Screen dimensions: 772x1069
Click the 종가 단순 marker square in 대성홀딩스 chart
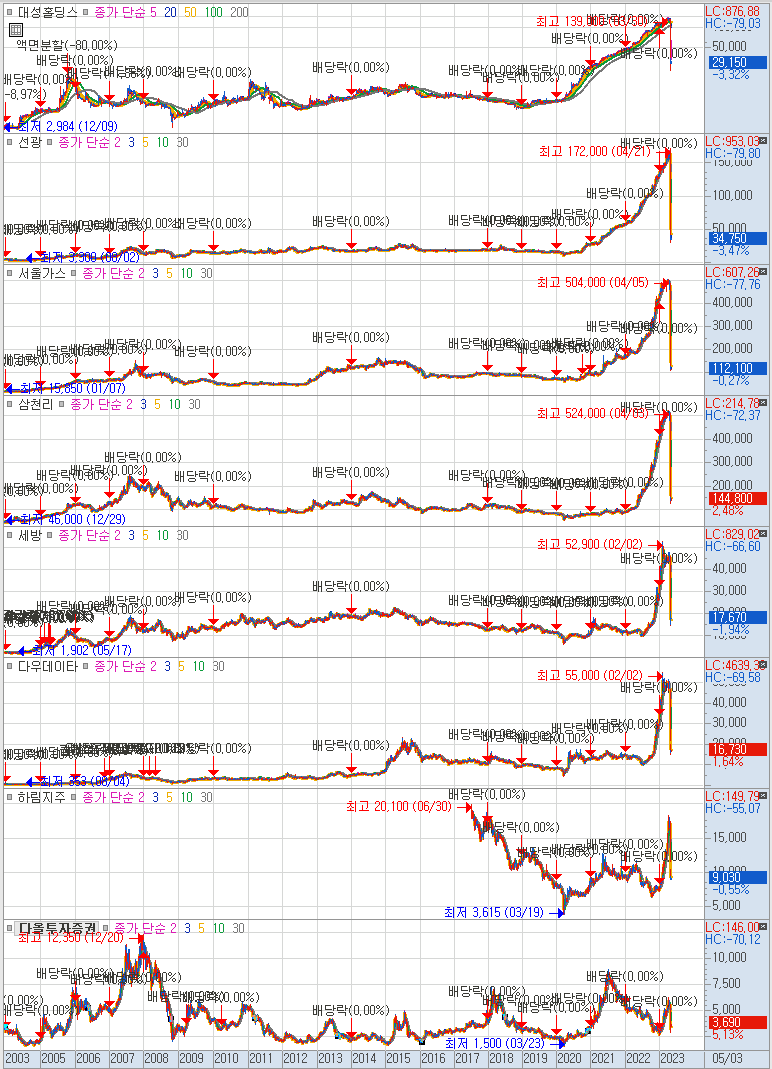86,12
